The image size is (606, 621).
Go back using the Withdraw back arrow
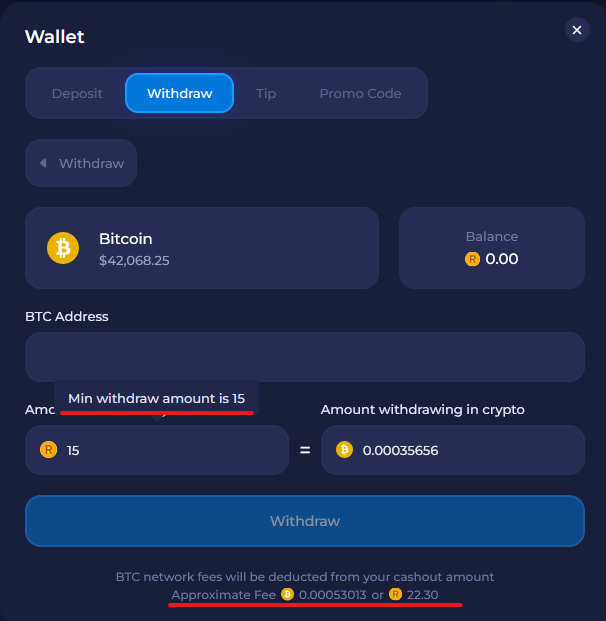tap(43, 163)
